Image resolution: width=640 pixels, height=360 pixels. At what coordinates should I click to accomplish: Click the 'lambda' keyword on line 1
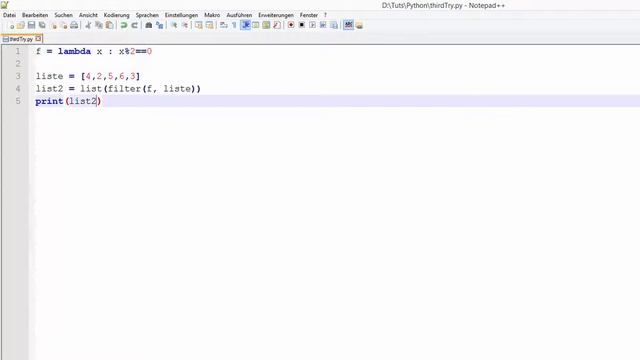pyautogui.click(x=74, y=51)
